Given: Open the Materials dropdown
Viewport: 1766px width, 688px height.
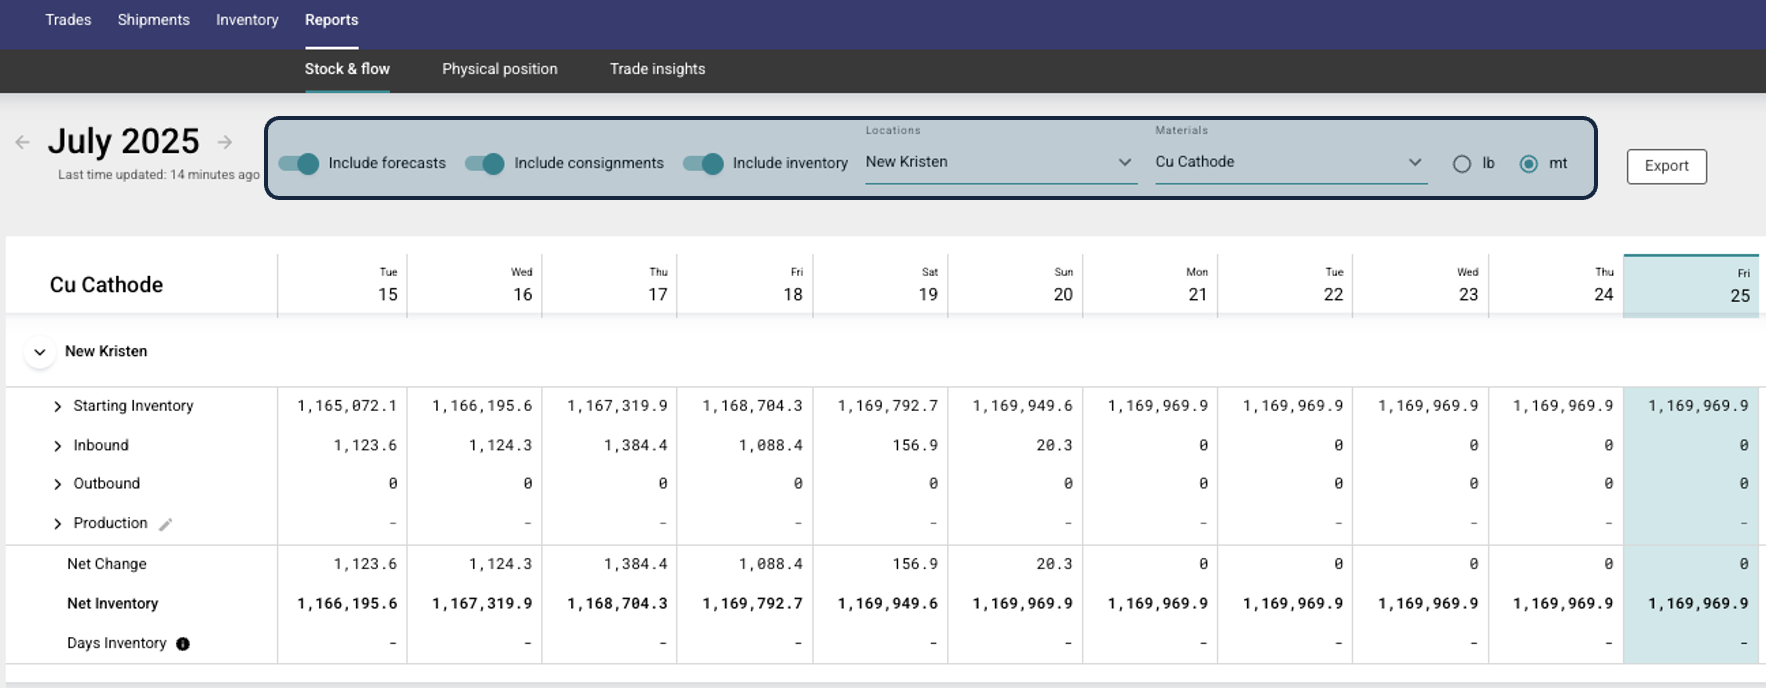Looking at the screenshot, I should 1289,162.
